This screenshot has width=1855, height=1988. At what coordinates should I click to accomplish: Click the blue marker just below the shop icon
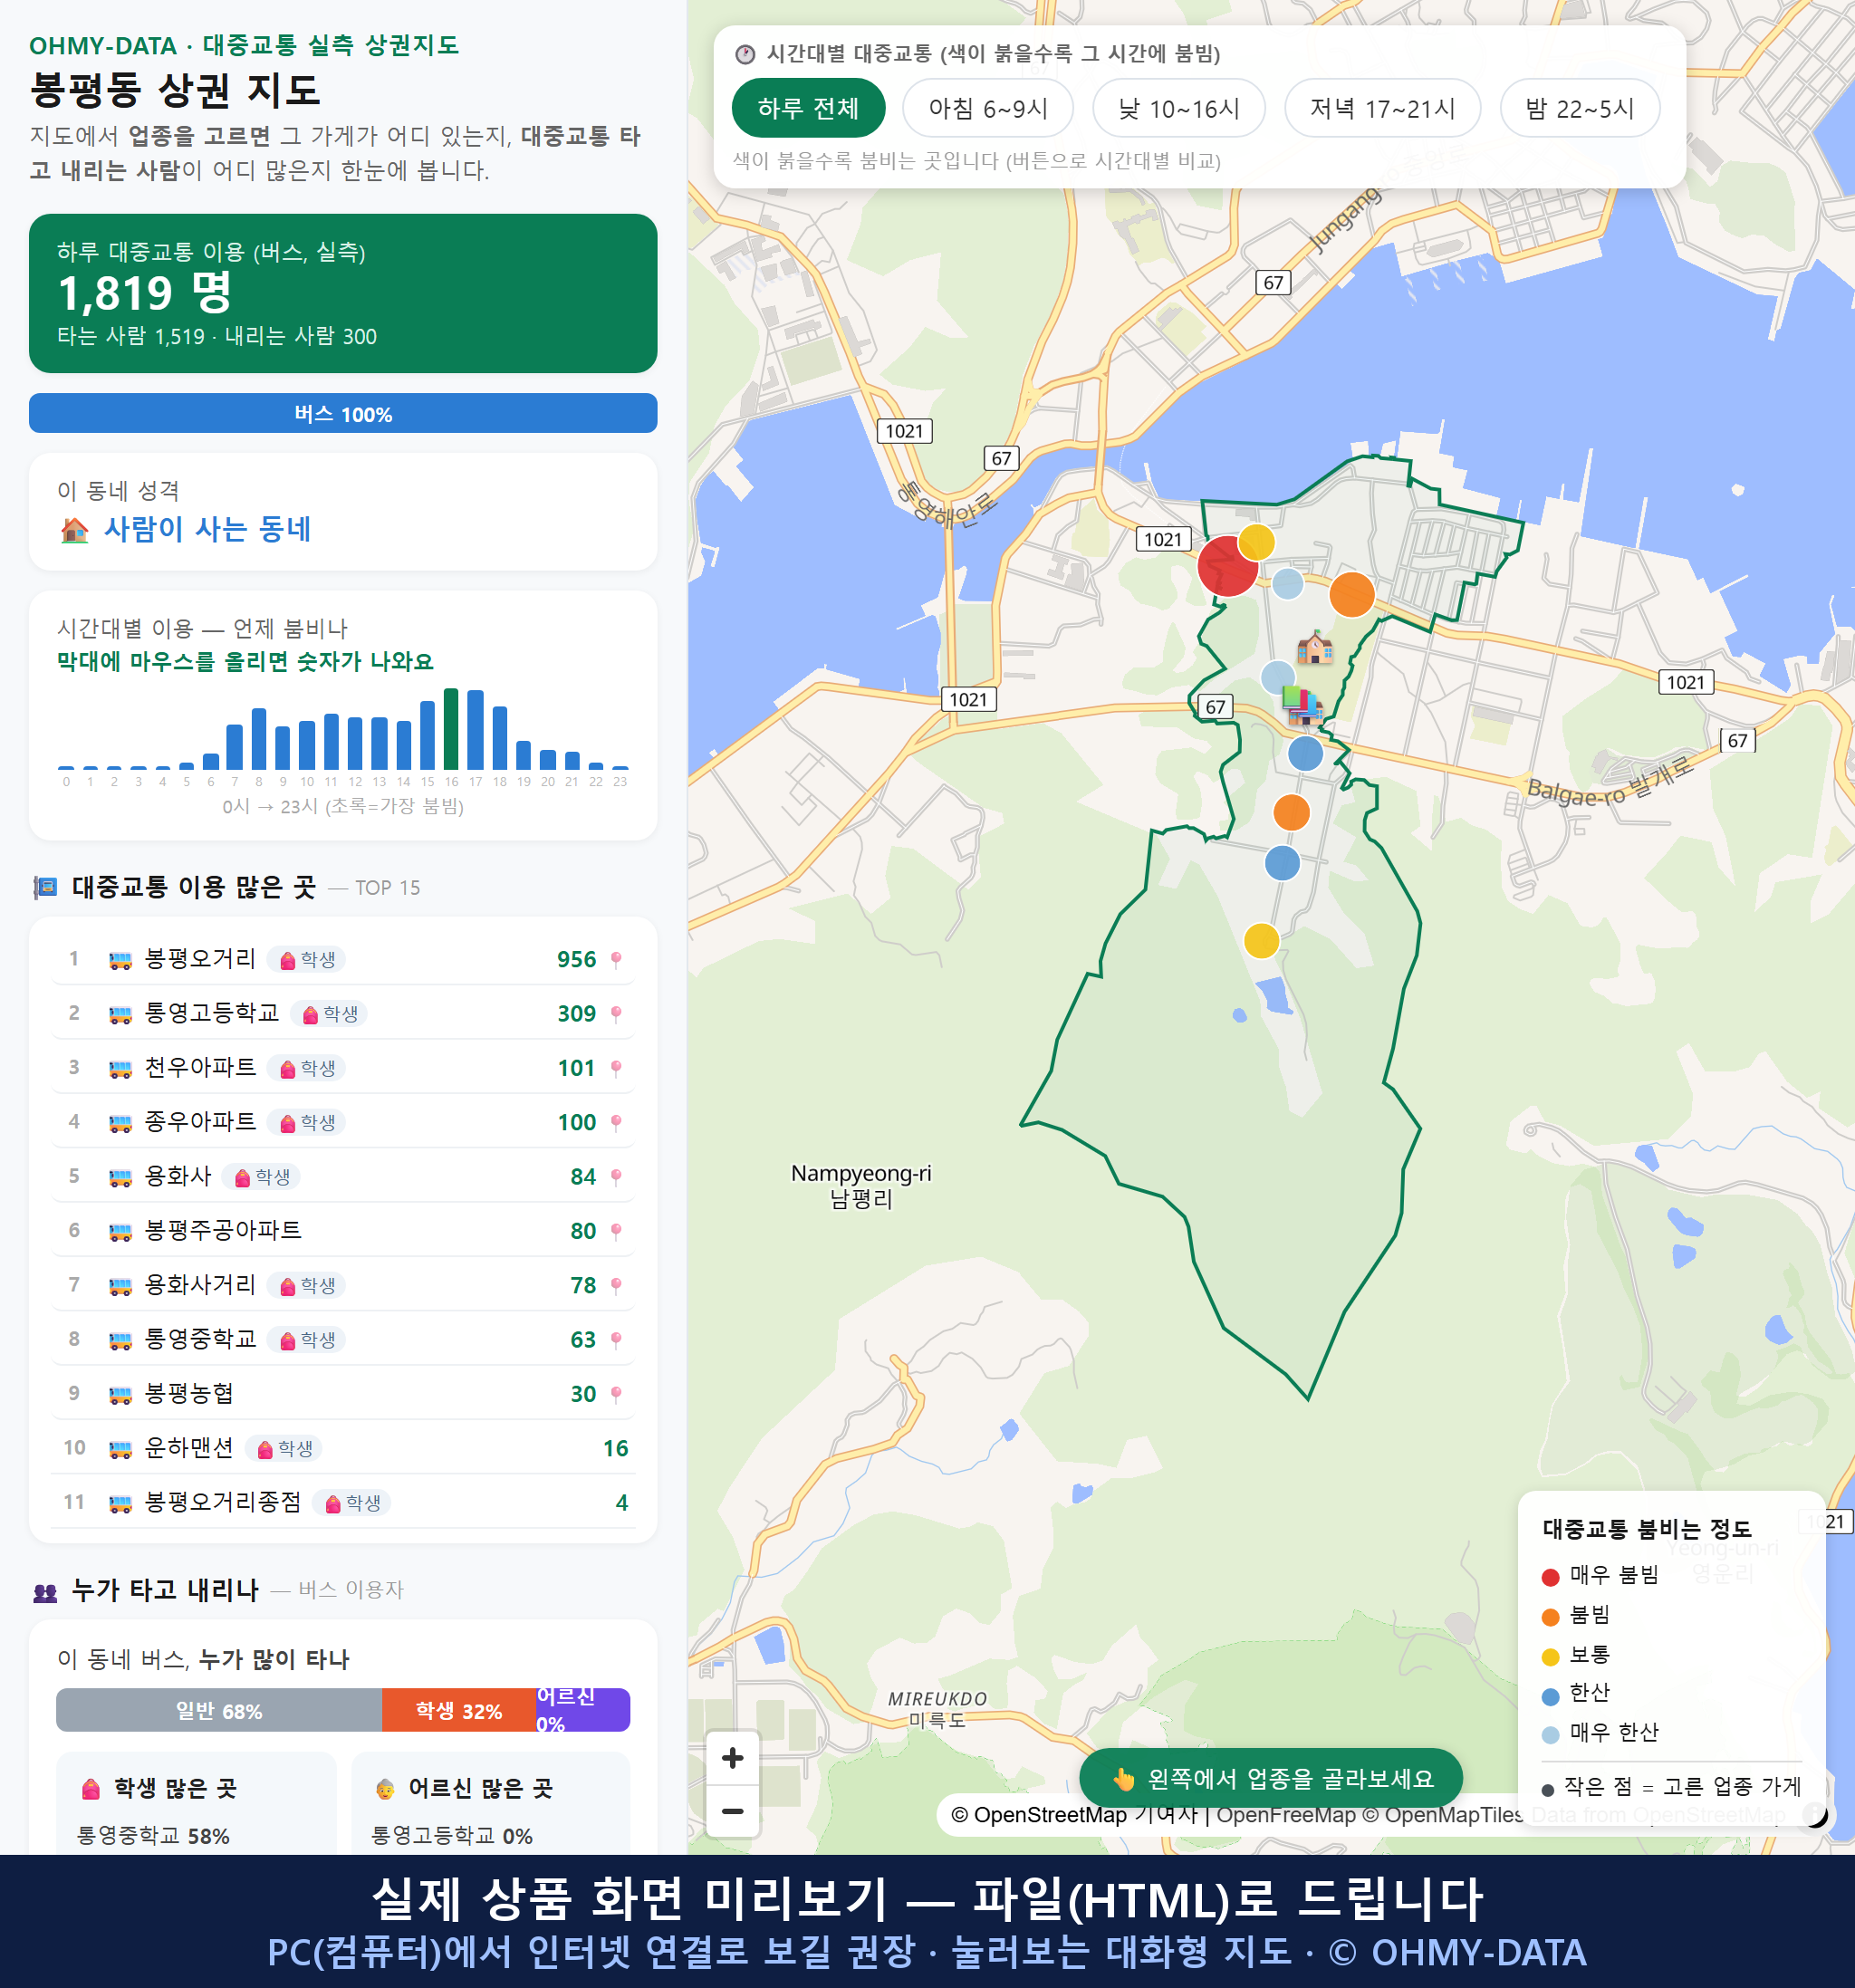tap(1305, 753)
